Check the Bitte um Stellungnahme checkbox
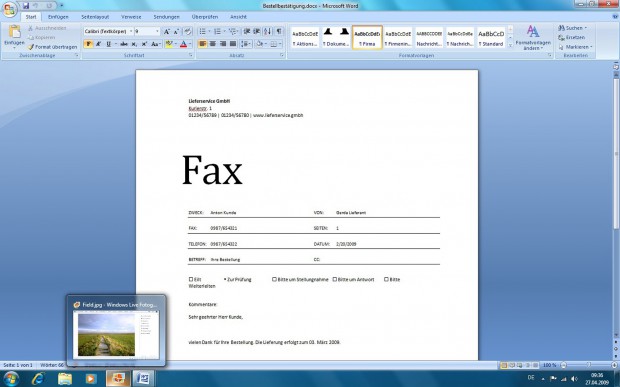Viewport: 620px width, 387px height. click(274, 279)
